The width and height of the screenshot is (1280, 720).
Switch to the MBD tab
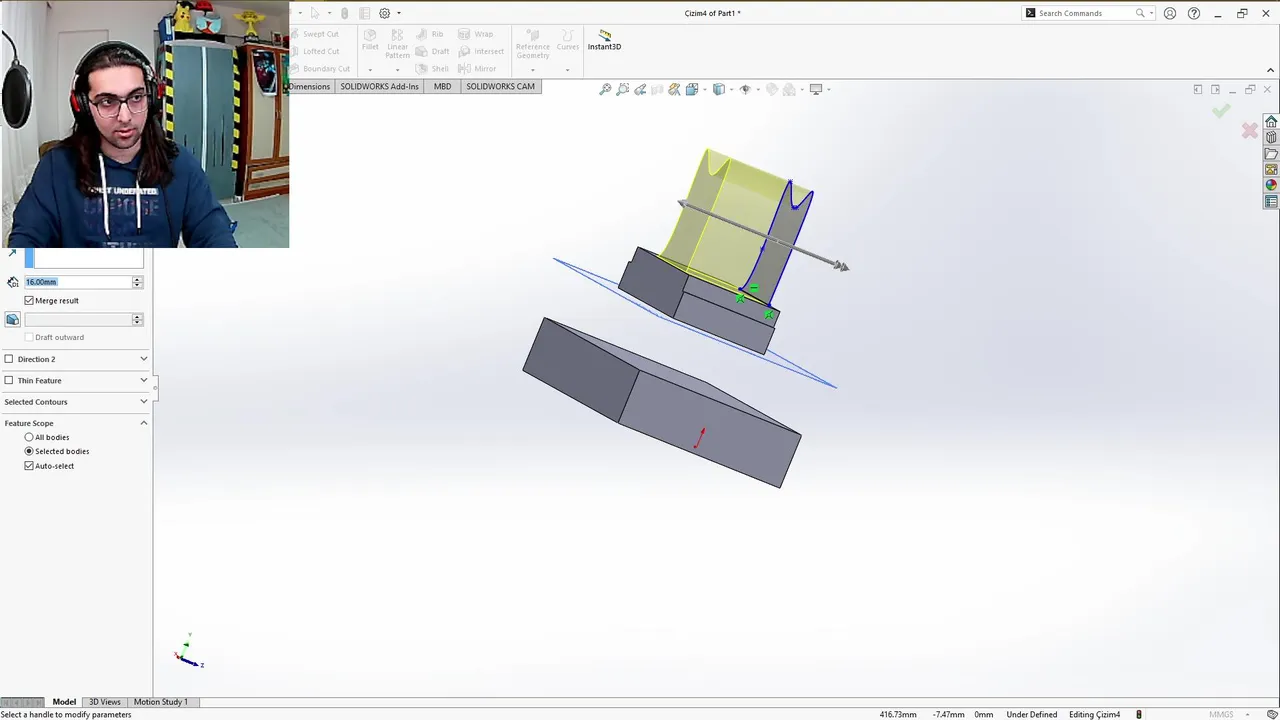(442, 86)
